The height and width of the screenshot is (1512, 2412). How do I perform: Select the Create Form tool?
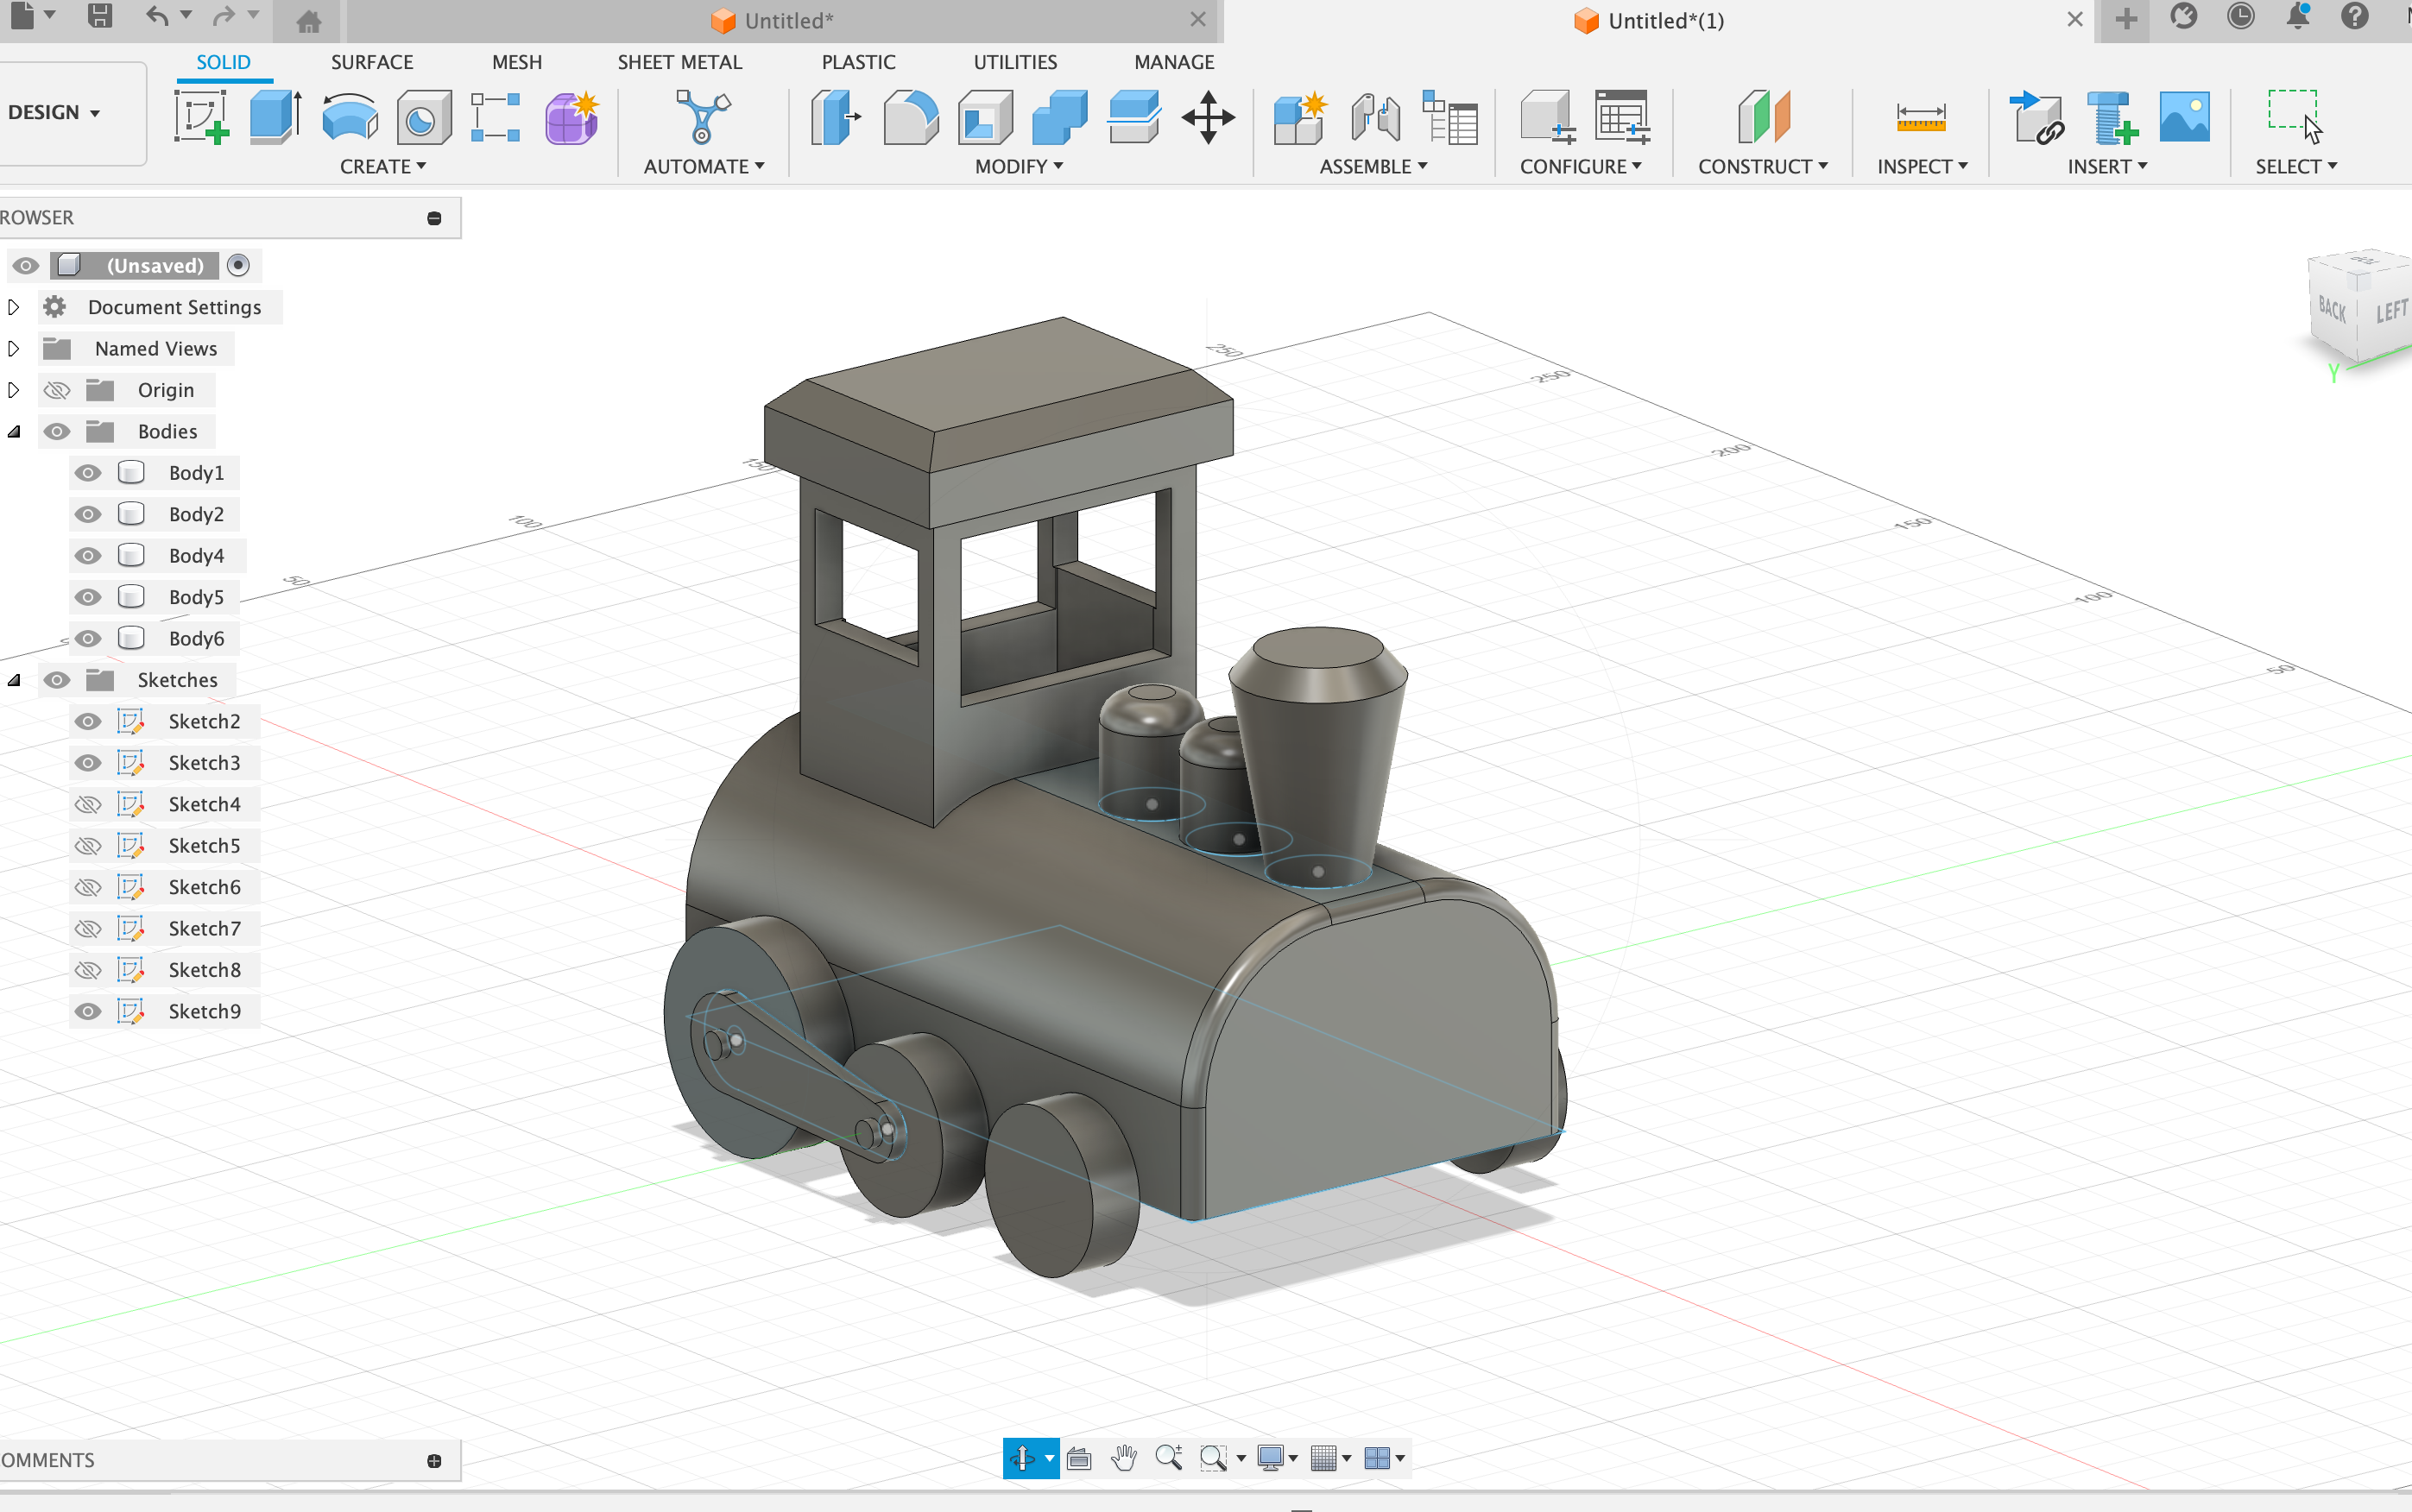click(572, 117)
